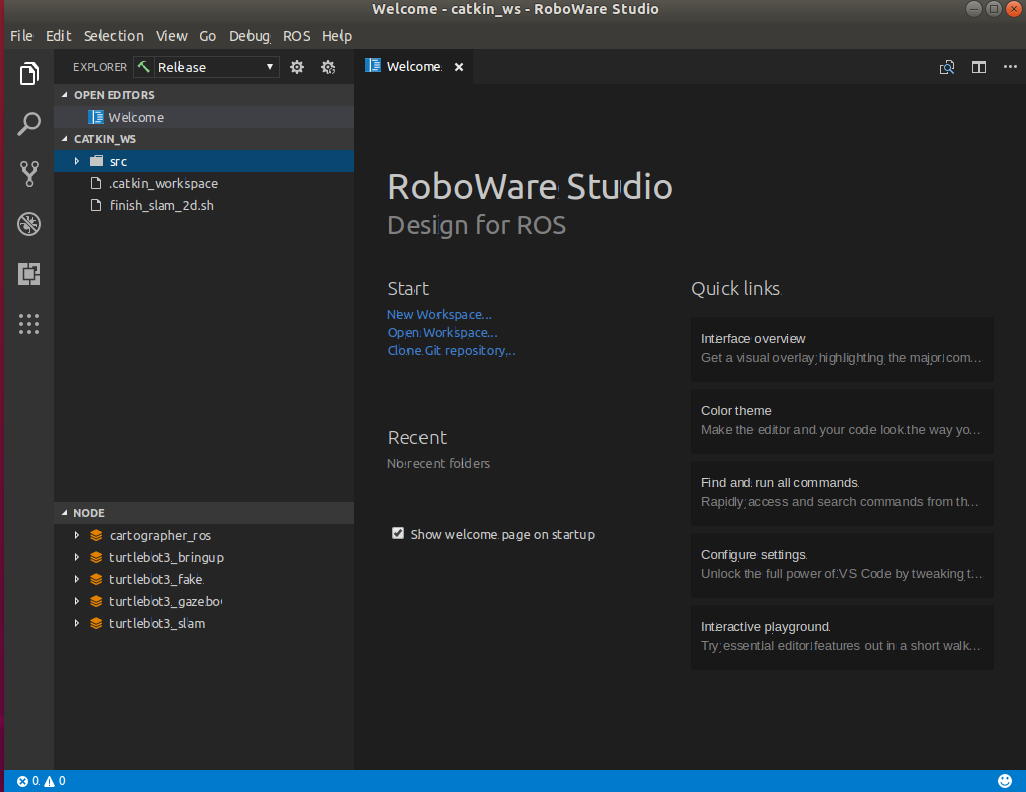Open the Go menu
This screenshot has height=792, width=1026.
tap(207, 36)
